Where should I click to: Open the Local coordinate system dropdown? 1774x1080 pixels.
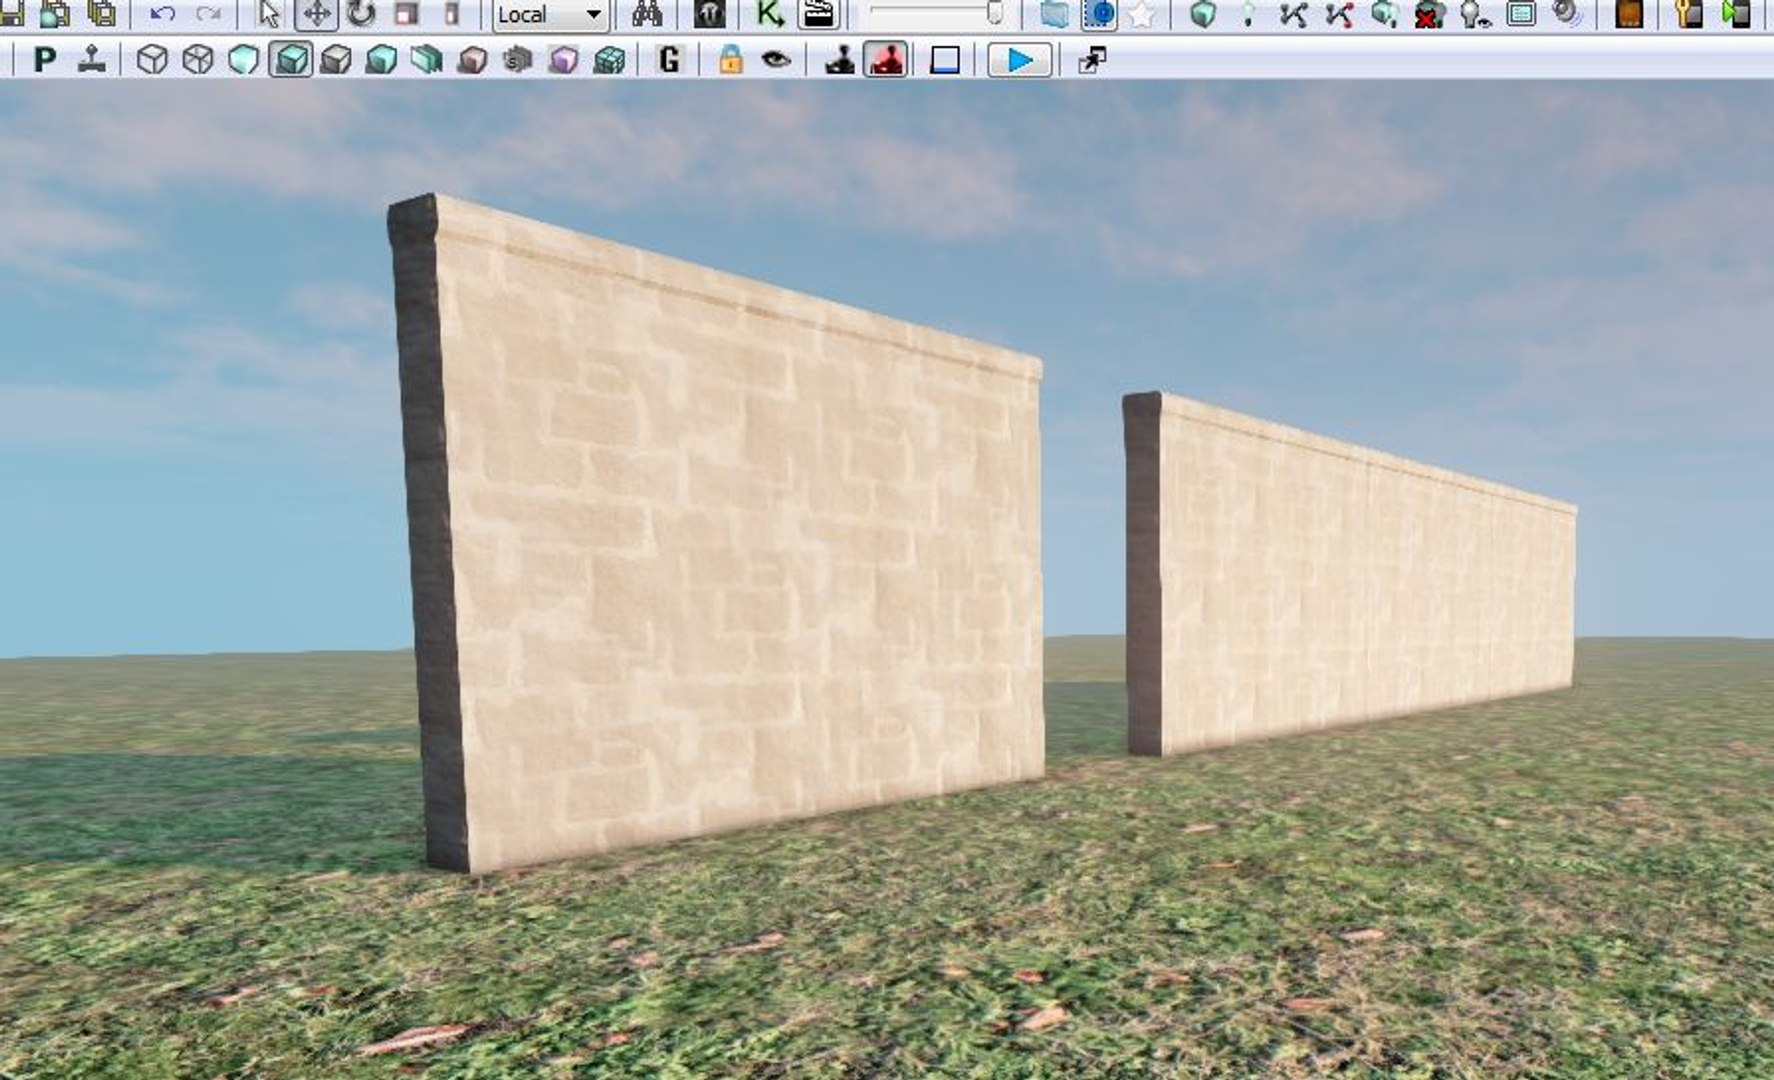[x=550, y=15]
